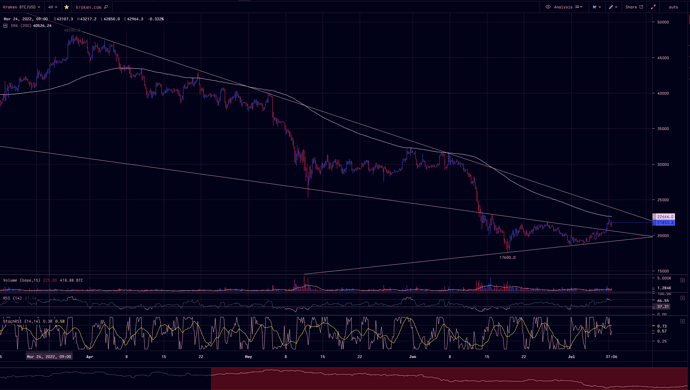Select the RSI (14) indicator label
This screenshot has width=690, height=390.
pyautogui.click(x=12, y=298)
